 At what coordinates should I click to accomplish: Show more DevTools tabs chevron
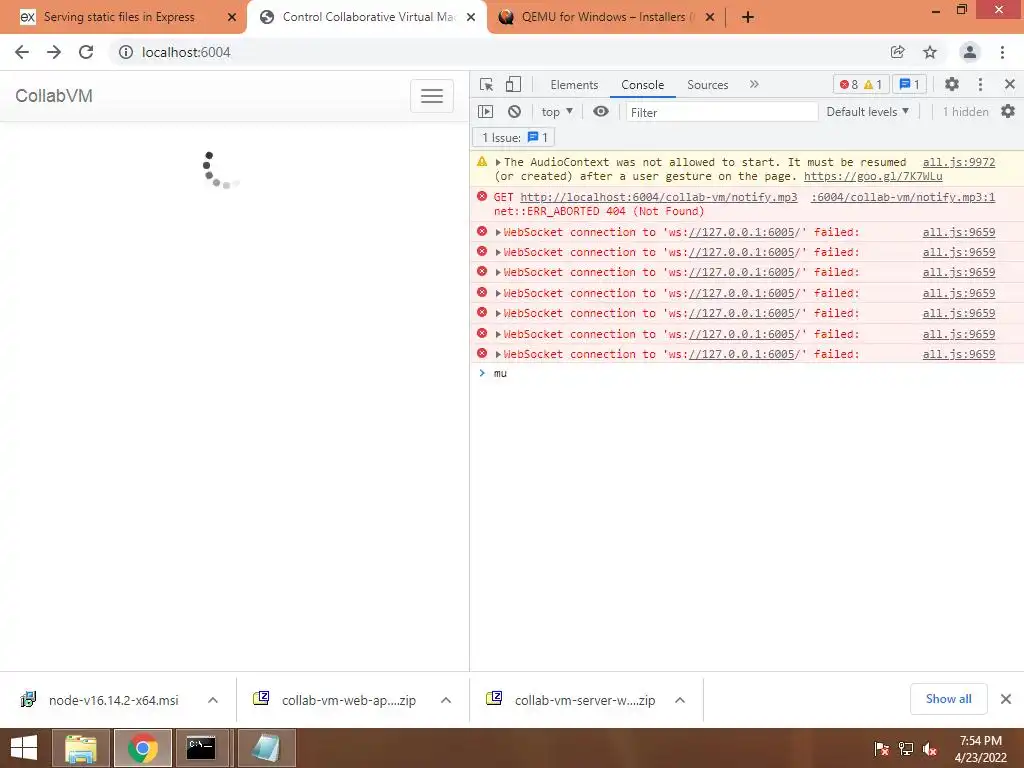[x=754, y=84]
